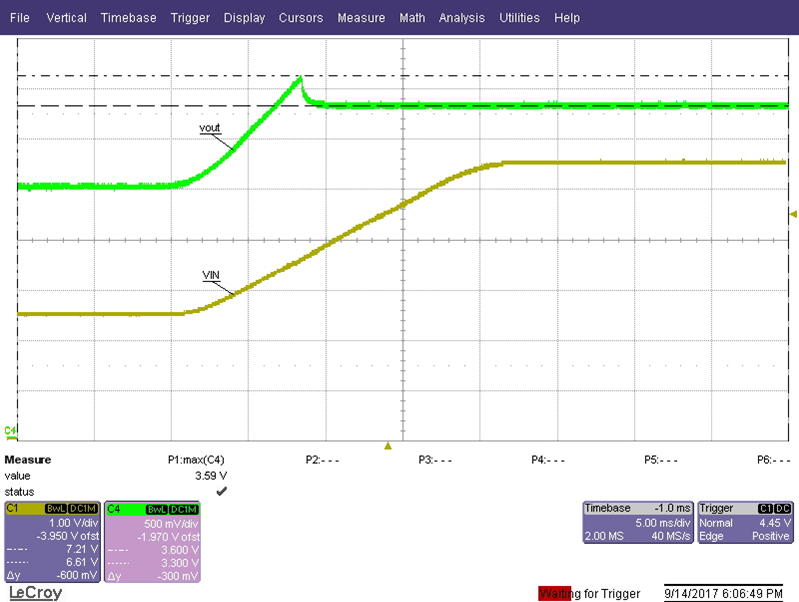799x602 pixels.
Task: Click the 5.00 ms/div timebase value
Action: [662, 523]
